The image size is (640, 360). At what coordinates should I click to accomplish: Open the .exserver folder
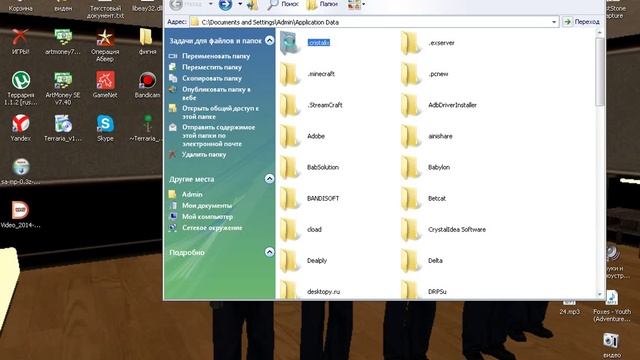pos(428,43)
